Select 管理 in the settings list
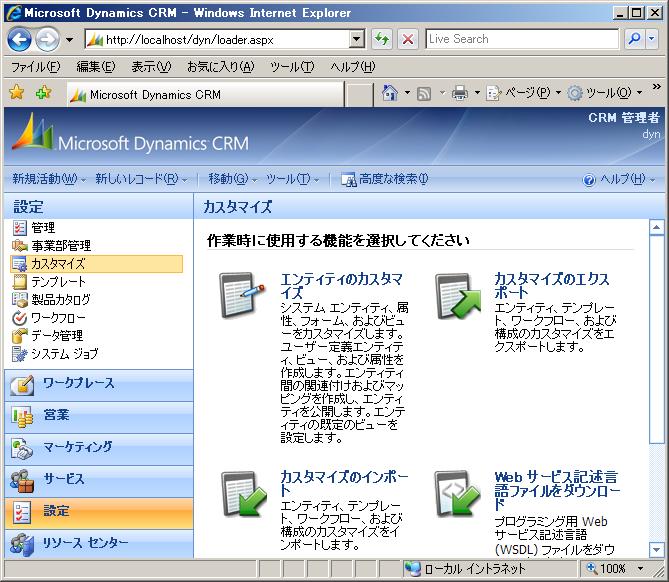 tap(43, 227)
